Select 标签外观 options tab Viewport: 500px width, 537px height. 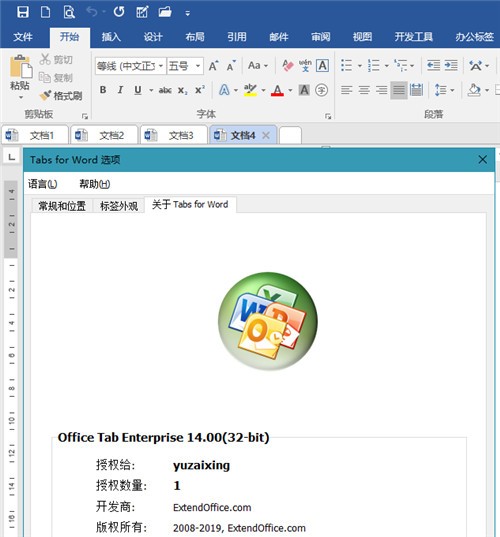[119, 206]
